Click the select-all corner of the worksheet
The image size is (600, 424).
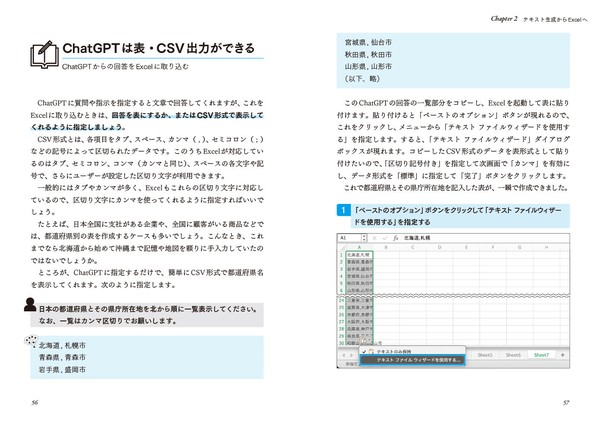coord(341,248)
